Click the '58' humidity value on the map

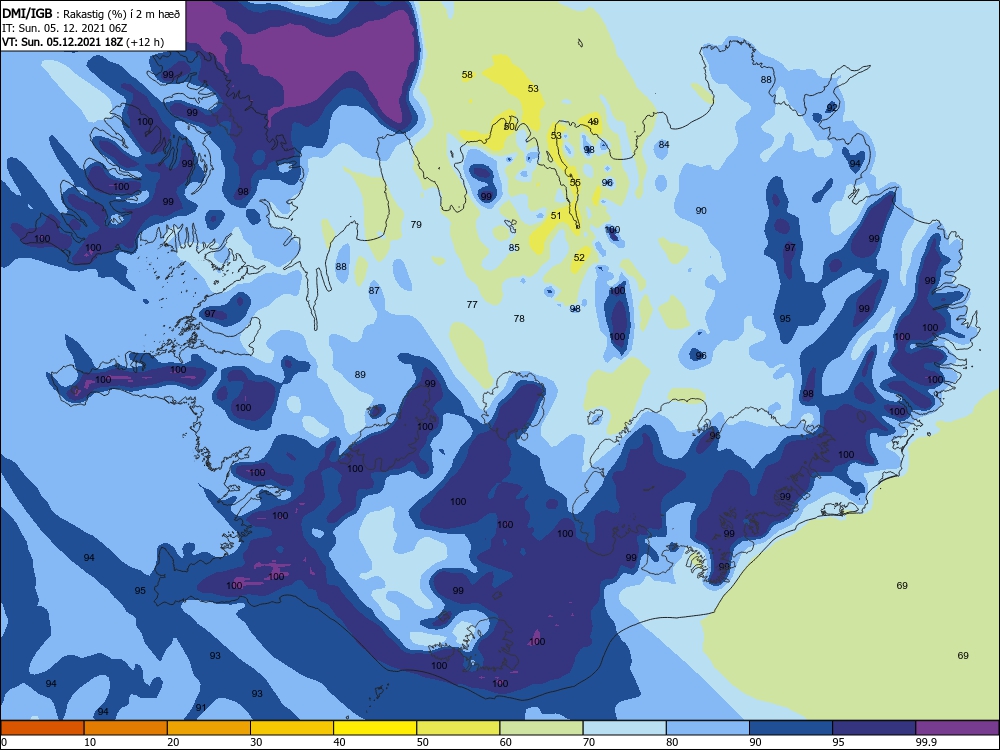coord(467,75)
